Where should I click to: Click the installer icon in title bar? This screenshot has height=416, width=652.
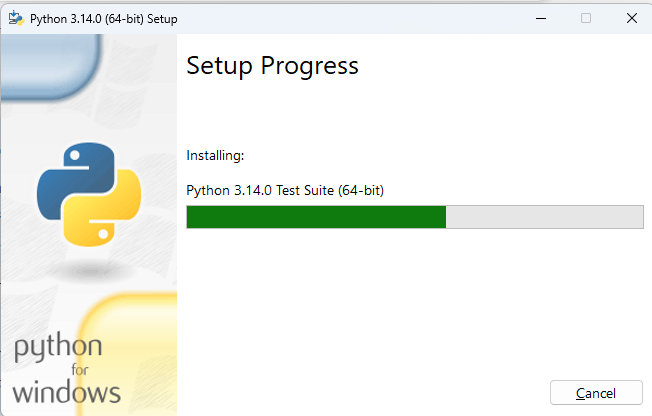[x=16, y=18]
